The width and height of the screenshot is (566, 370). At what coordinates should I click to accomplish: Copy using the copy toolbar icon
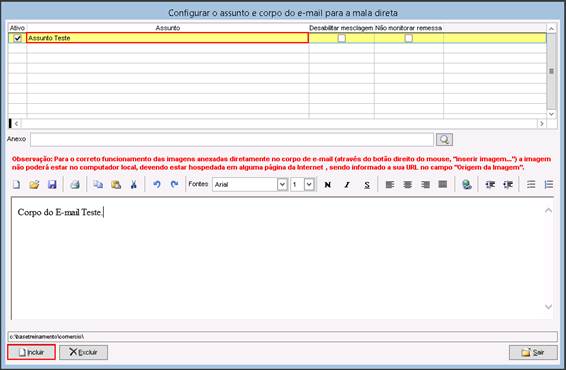tap(98, 184)
